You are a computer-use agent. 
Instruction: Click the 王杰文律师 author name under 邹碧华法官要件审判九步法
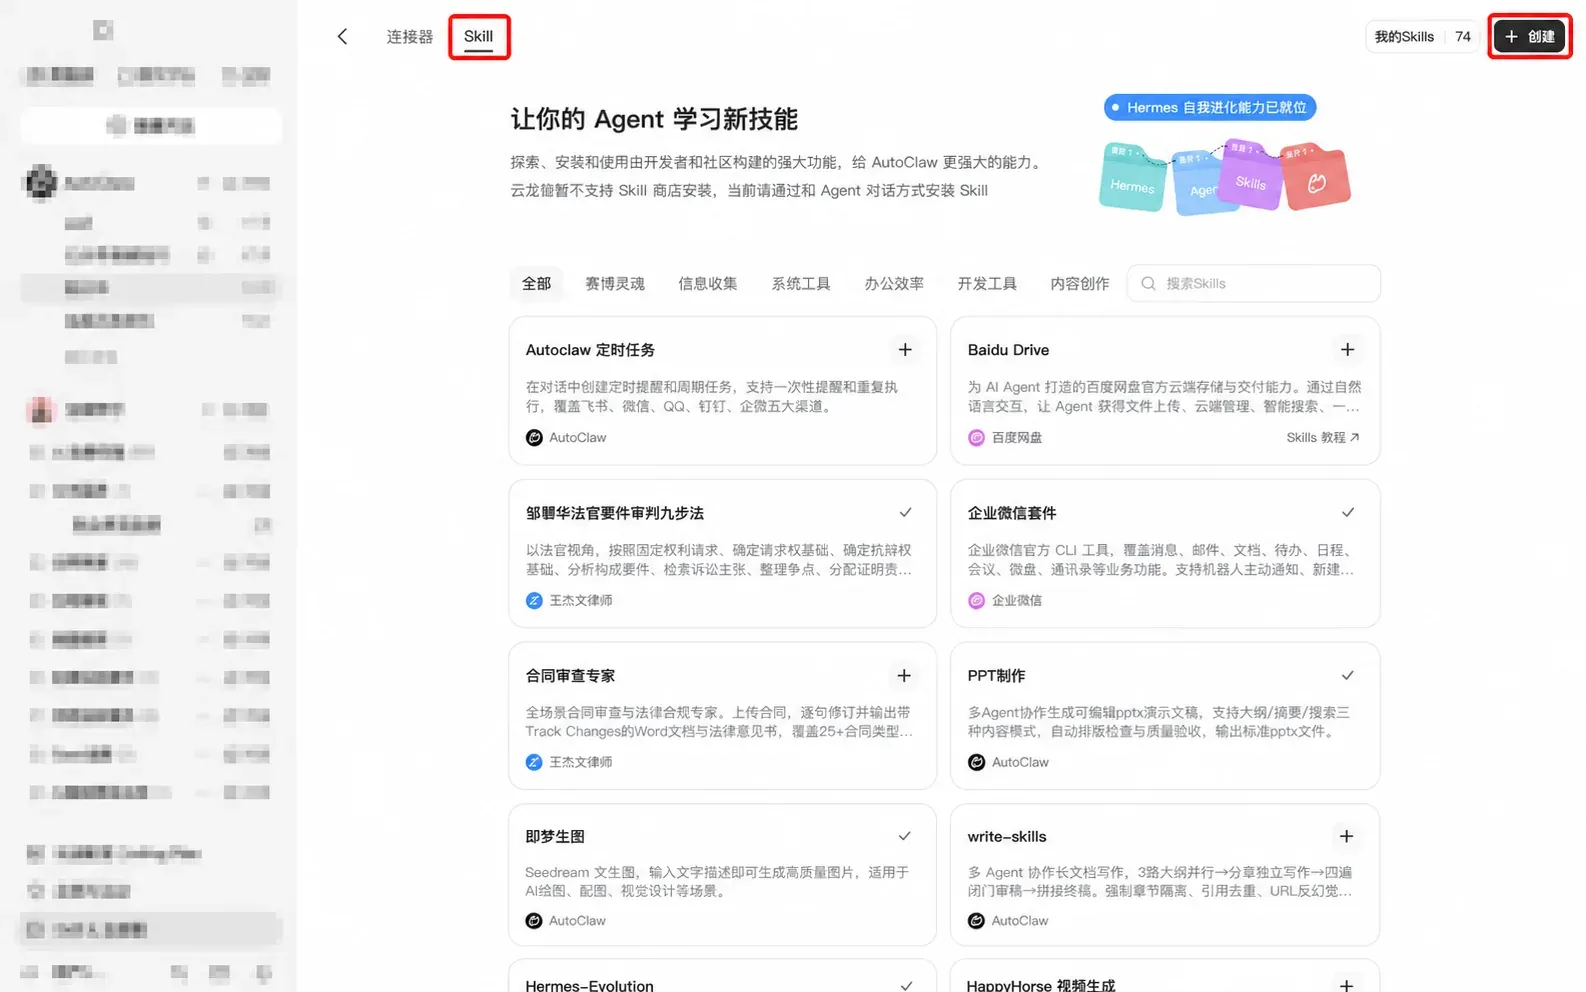(x=581, y=601)
